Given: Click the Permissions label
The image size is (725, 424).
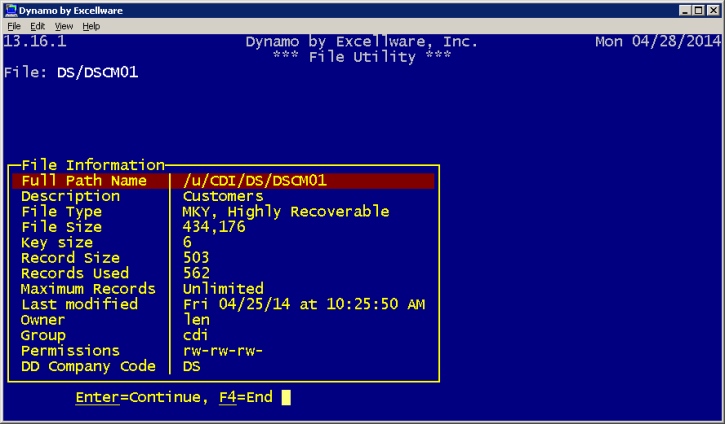Looking at the screenshot, I should [x=70, y=351].
